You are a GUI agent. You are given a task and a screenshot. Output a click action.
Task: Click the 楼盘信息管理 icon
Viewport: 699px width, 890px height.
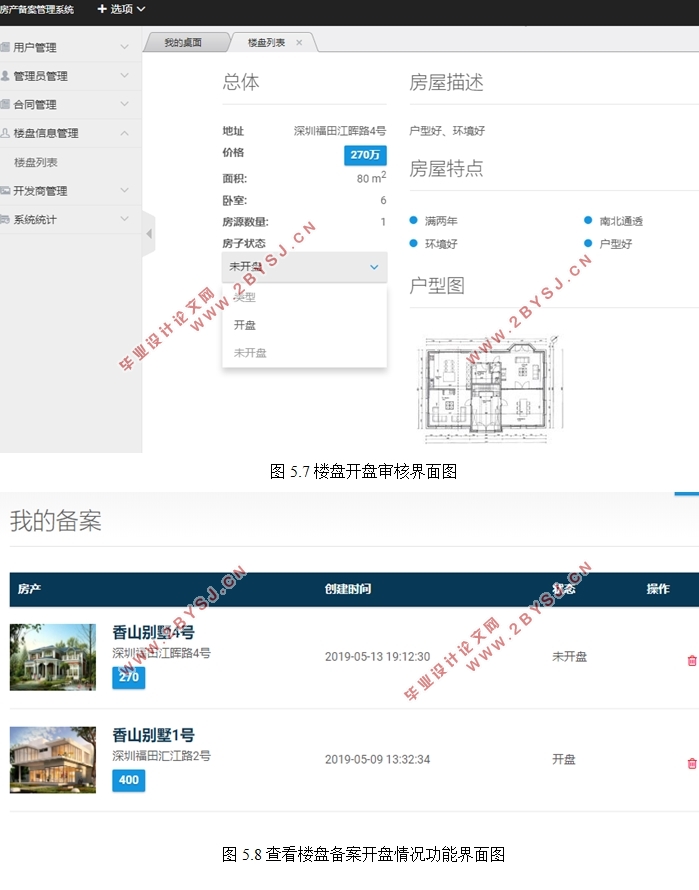coord(5,133)
